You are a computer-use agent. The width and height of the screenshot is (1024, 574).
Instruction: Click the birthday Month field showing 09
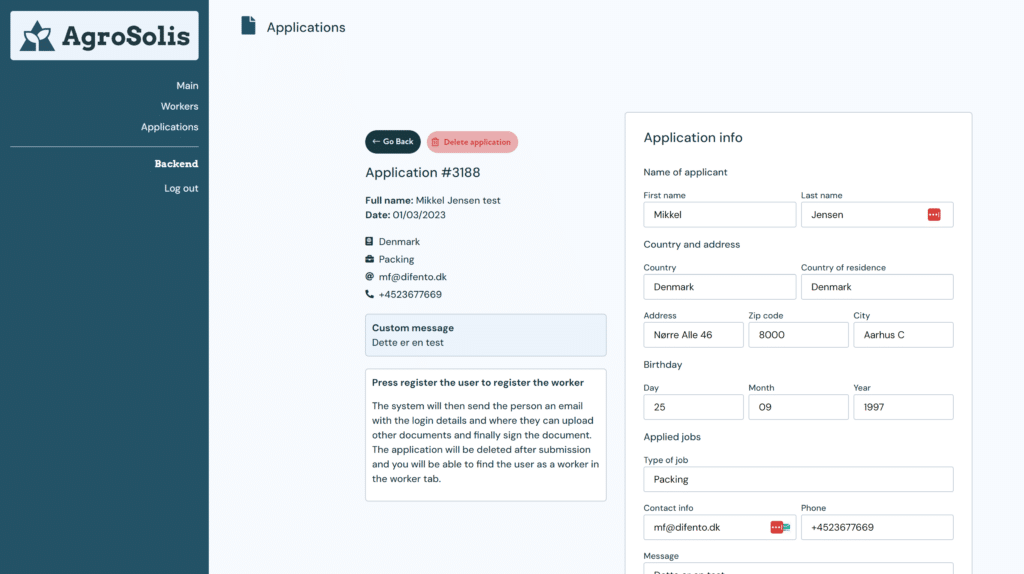point(798,407)
